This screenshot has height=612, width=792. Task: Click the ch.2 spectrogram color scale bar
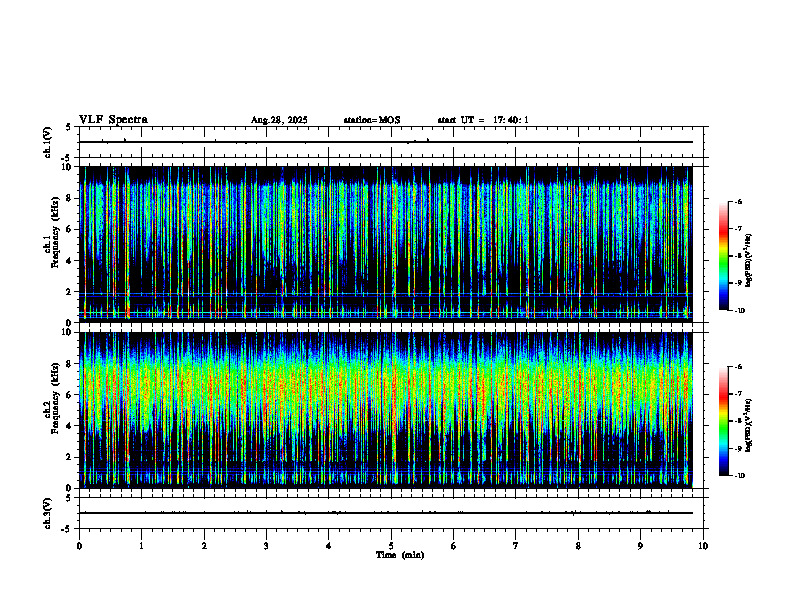point(724,421)
